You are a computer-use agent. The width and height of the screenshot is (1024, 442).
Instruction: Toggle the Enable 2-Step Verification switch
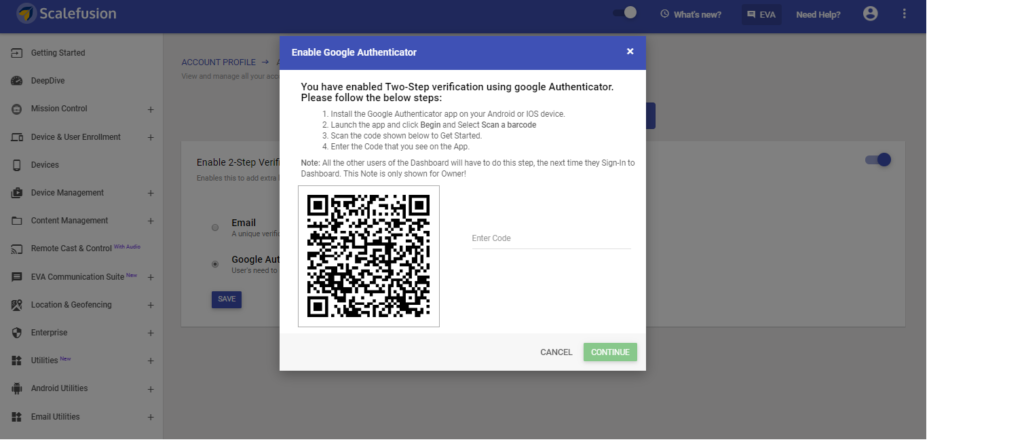click(x=878, y=160)
